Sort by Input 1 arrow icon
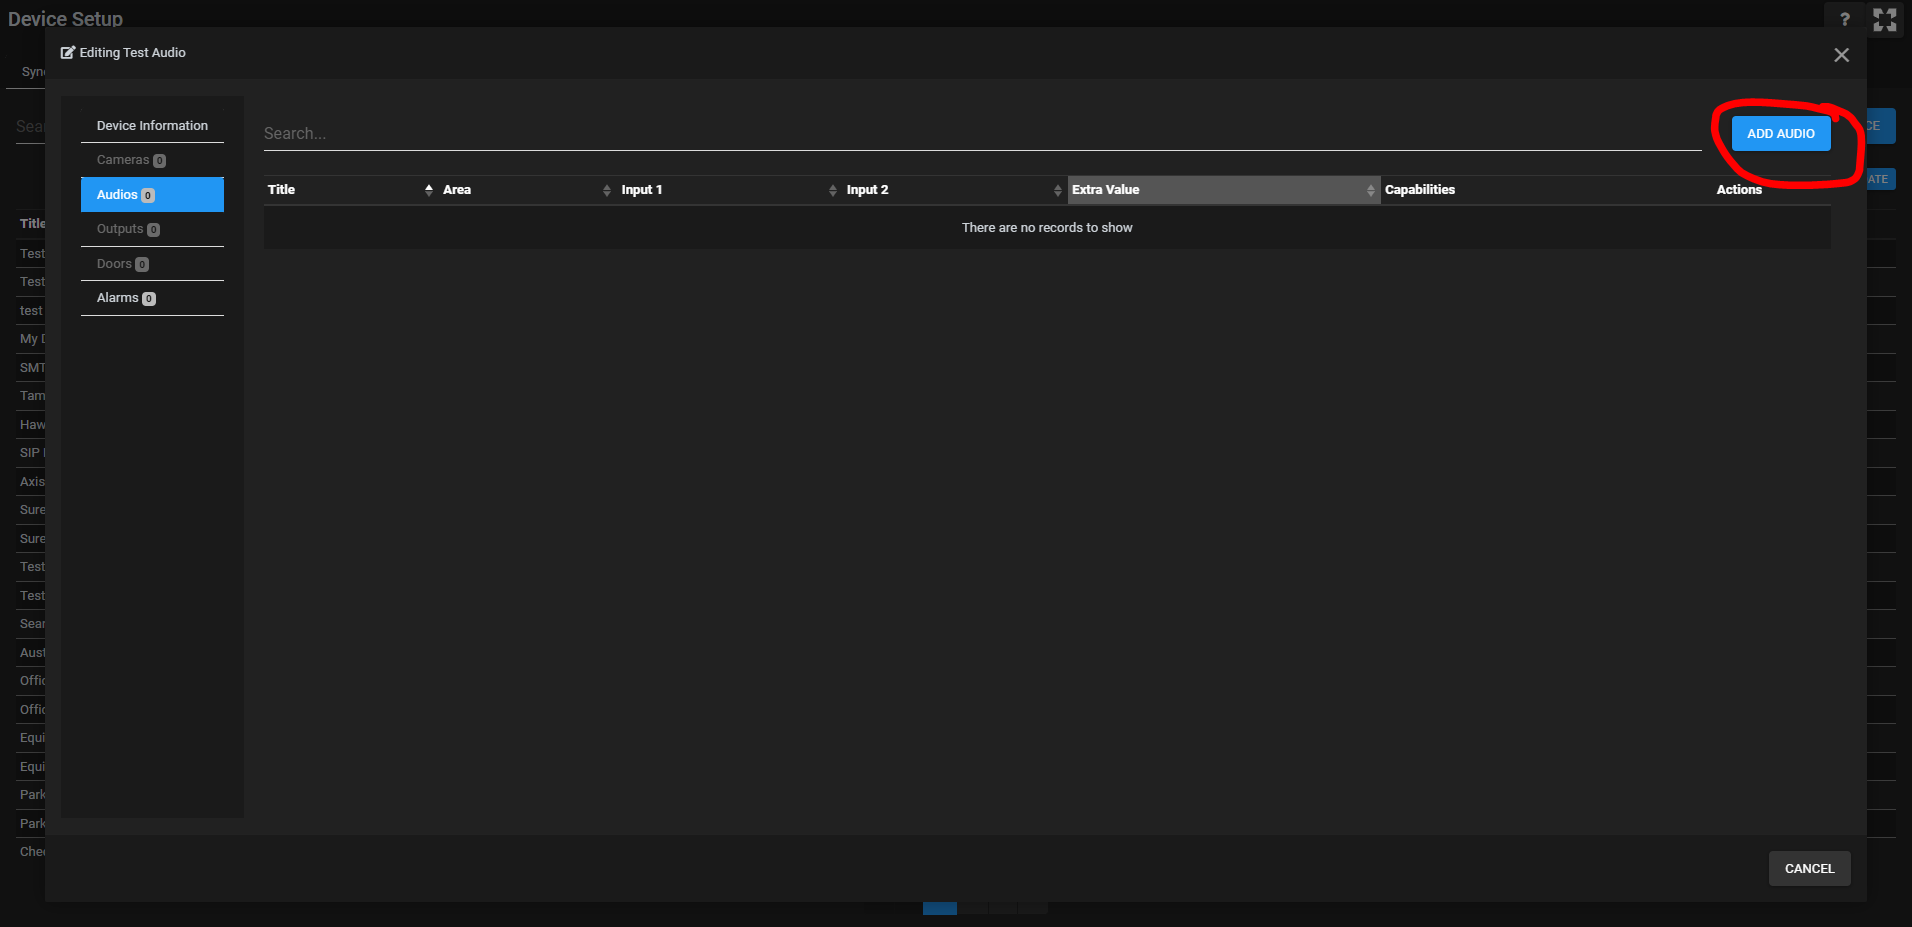This screenshot has width=1912, height=927. (x=832, y=190)
